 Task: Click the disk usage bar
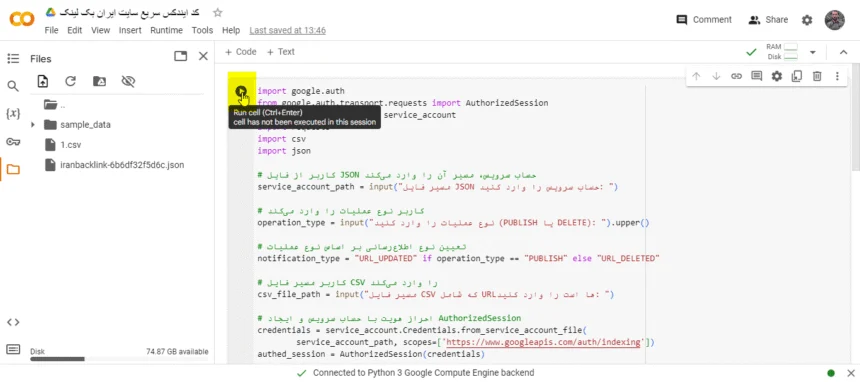119,359
